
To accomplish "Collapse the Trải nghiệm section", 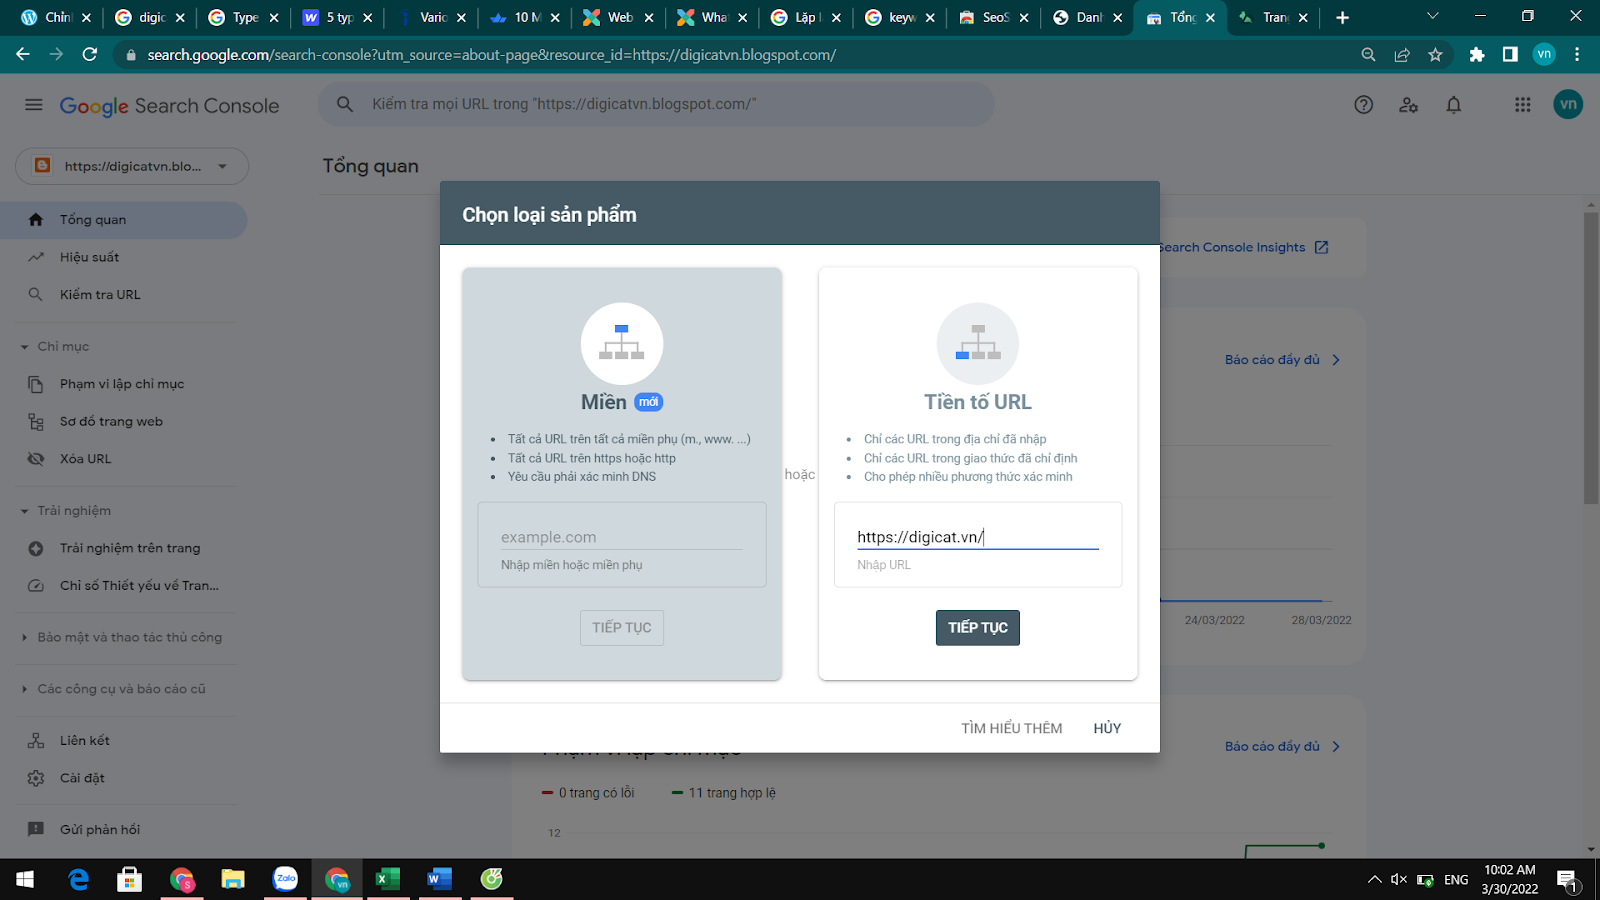I will (24, 511).
